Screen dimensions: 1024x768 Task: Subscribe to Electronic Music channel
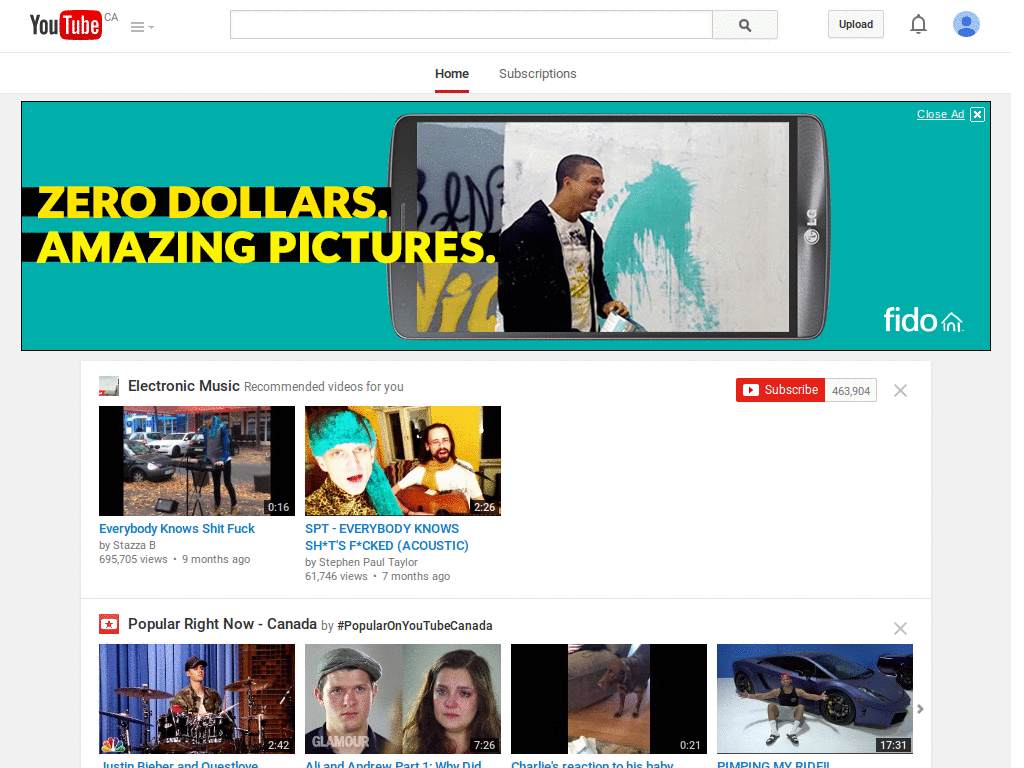click(x=780, y=390)
